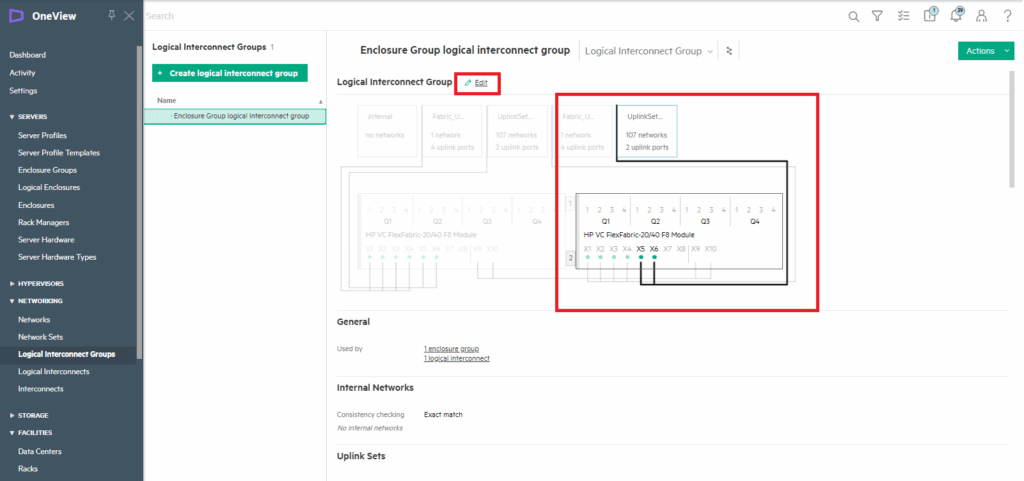
Task: Click the Name column header
Action: (167, 101)
